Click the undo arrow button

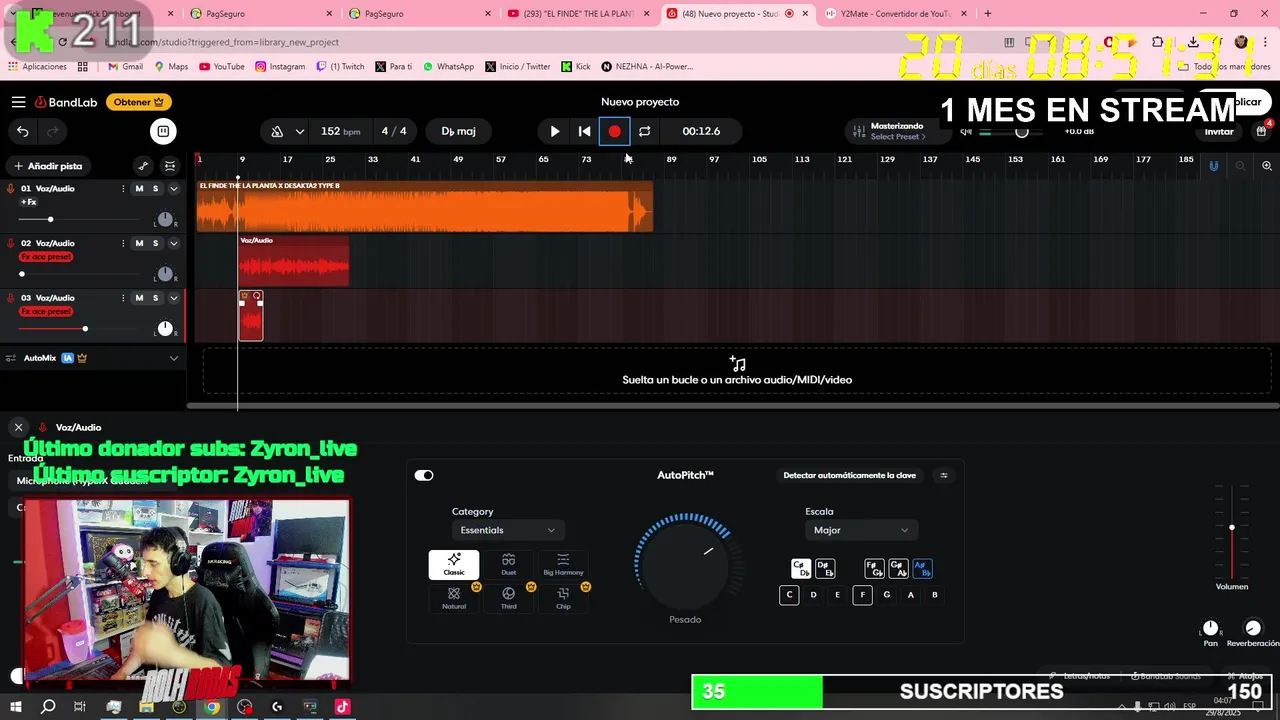tap(23, 131)
